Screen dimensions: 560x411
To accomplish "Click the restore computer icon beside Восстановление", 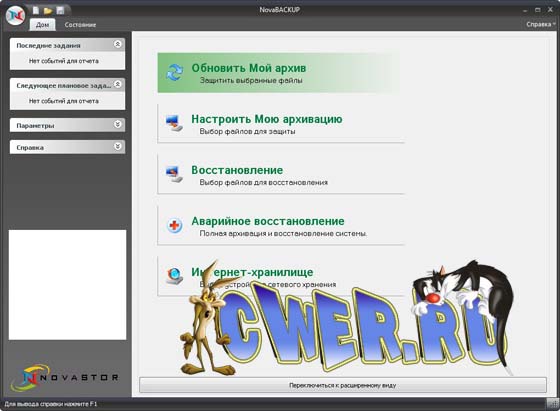I will [x=174, y=174].
